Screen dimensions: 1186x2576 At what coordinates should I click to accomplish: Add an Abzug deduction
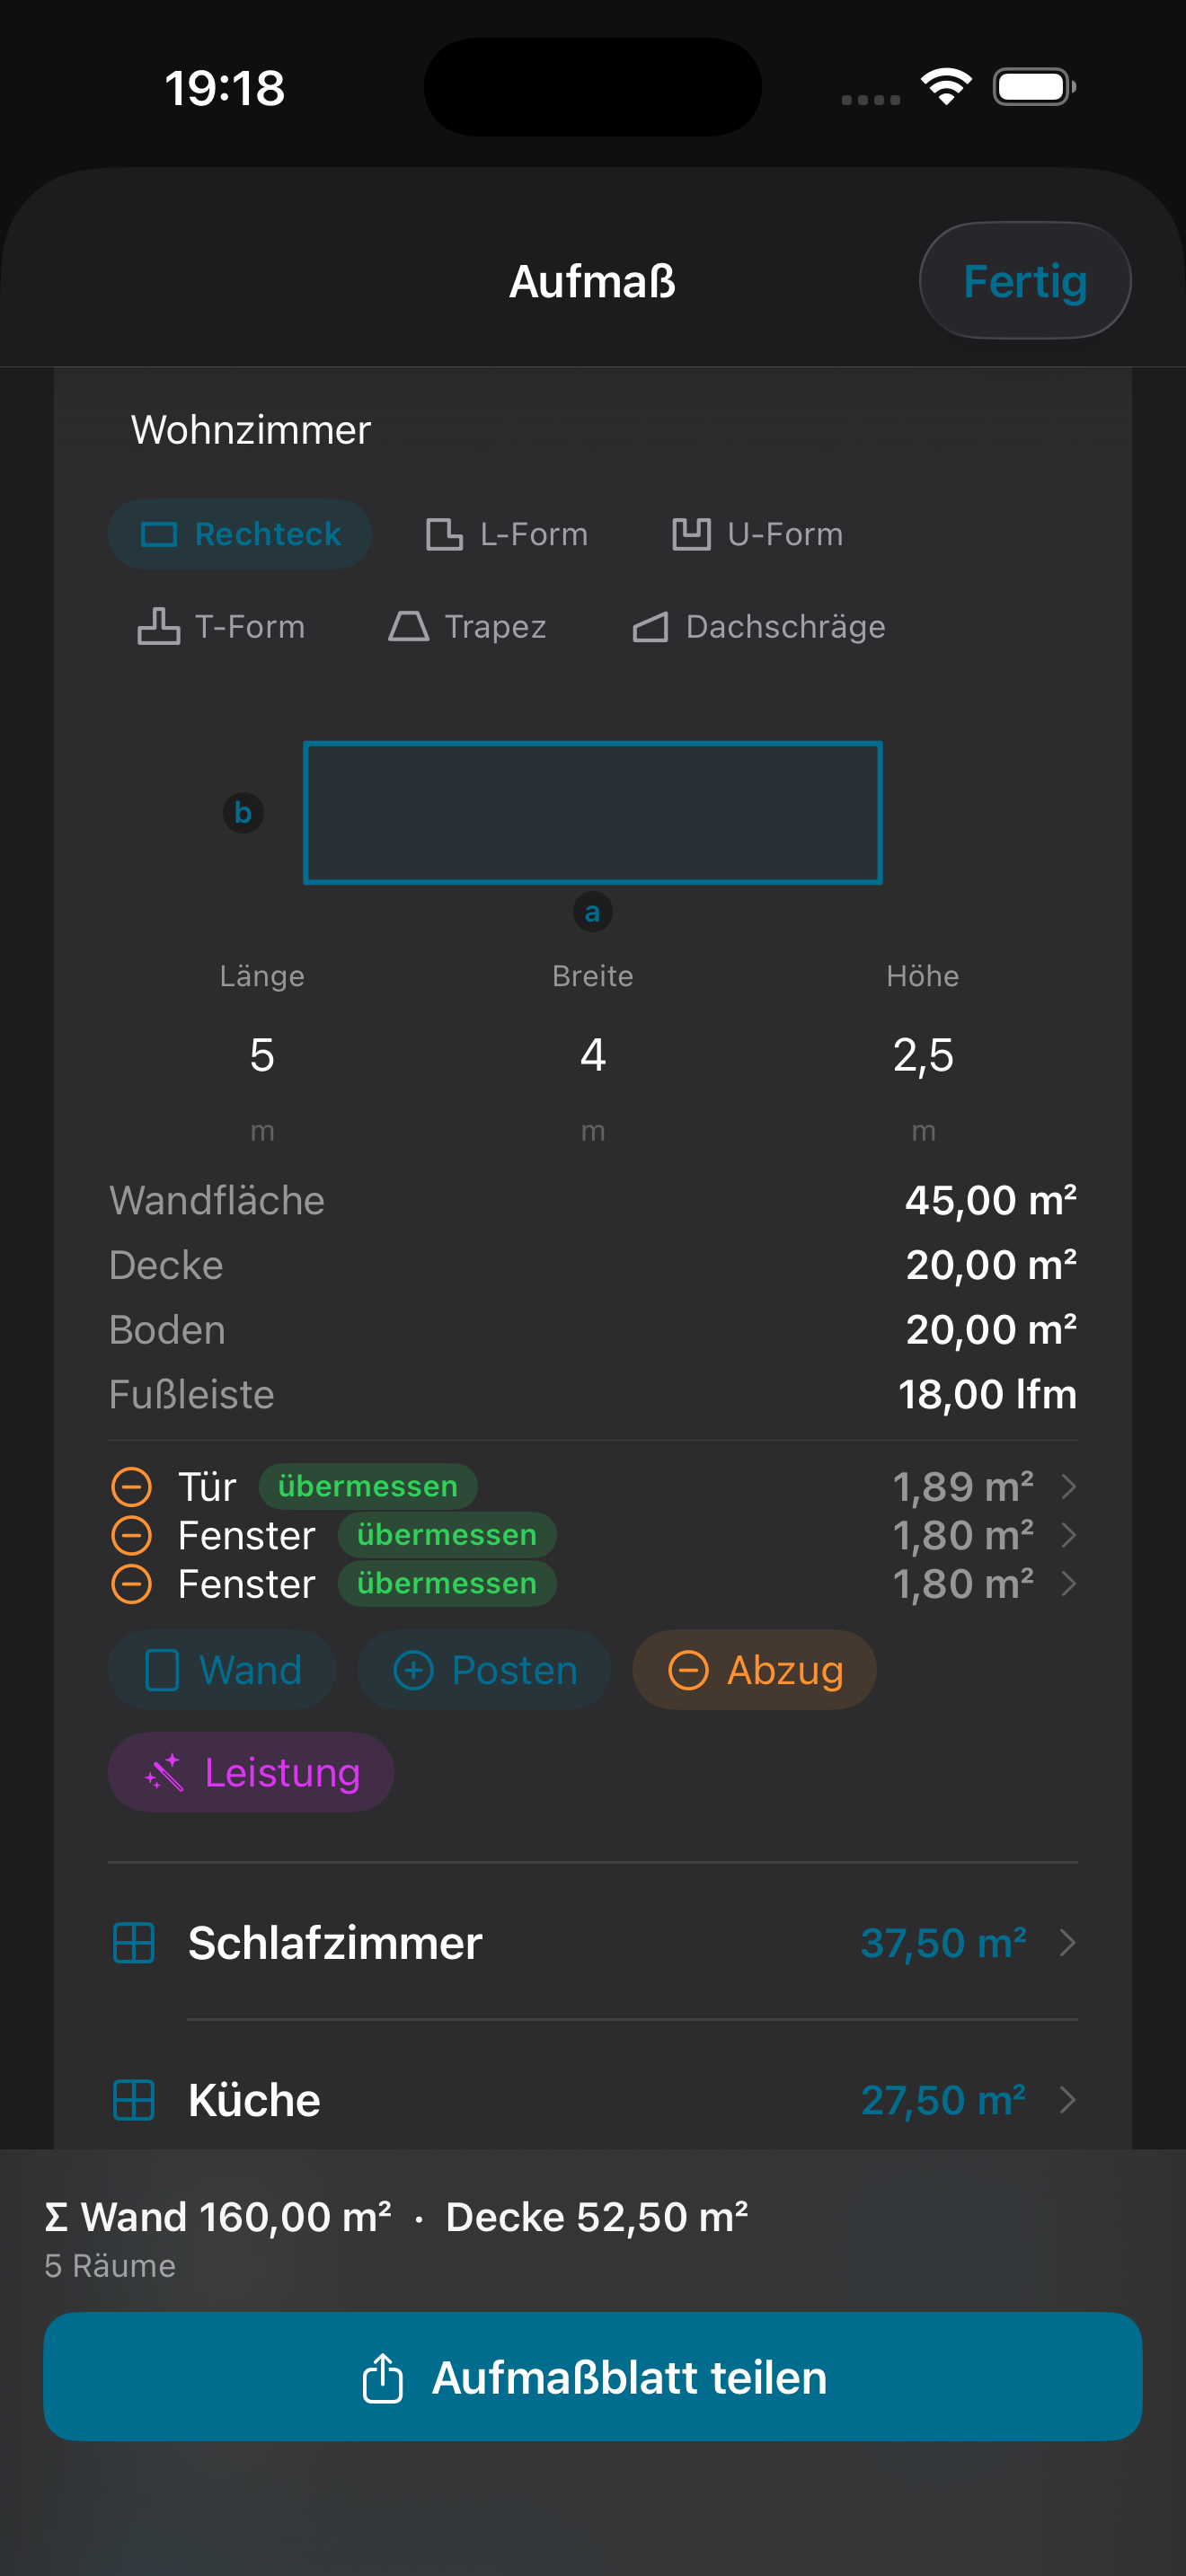755,1670
